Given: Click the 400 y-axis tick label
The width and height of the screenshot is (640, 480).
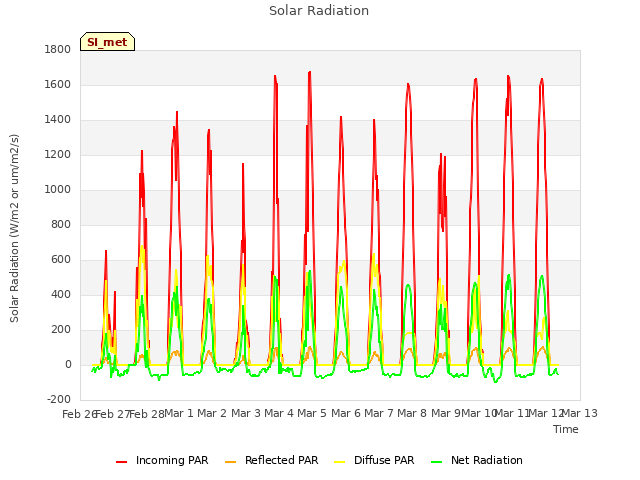Looking at the screenshot, I should (x=61, y=294).
